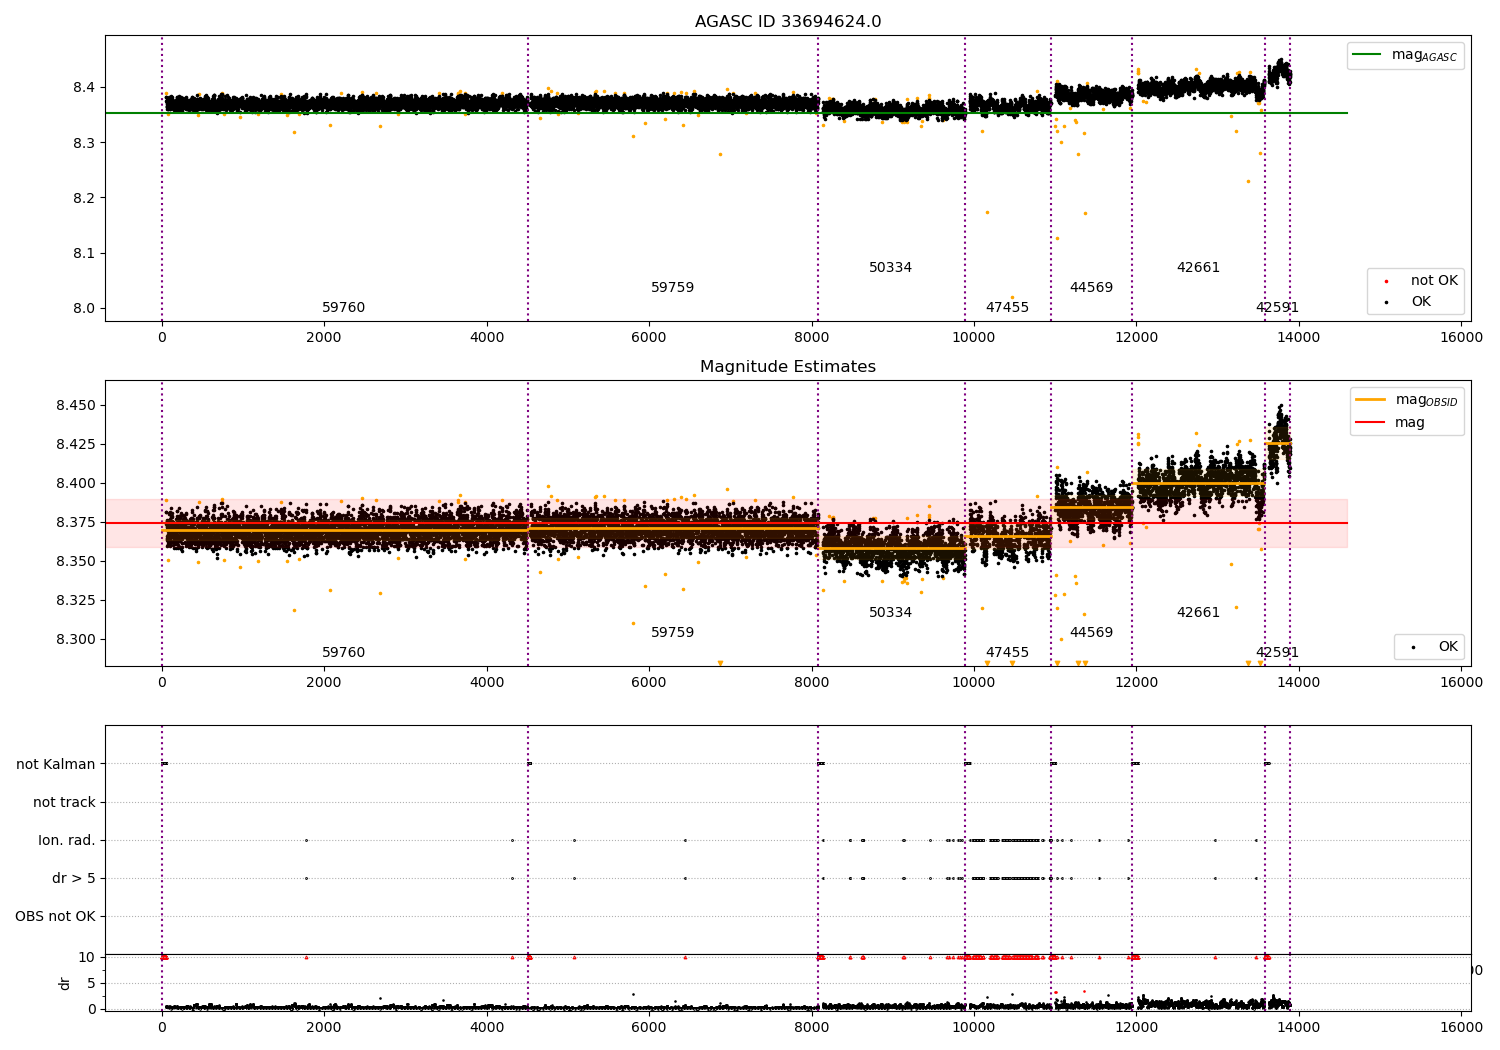Click obsid label 47455 in AGASC ID plot
This screenshot has width=1500, height=1050.
pos(1007,308)
